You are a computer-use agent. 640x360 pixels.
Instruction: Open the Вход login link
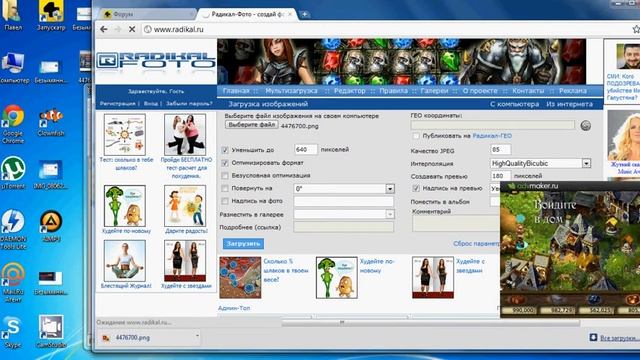(x=151, y=104)
